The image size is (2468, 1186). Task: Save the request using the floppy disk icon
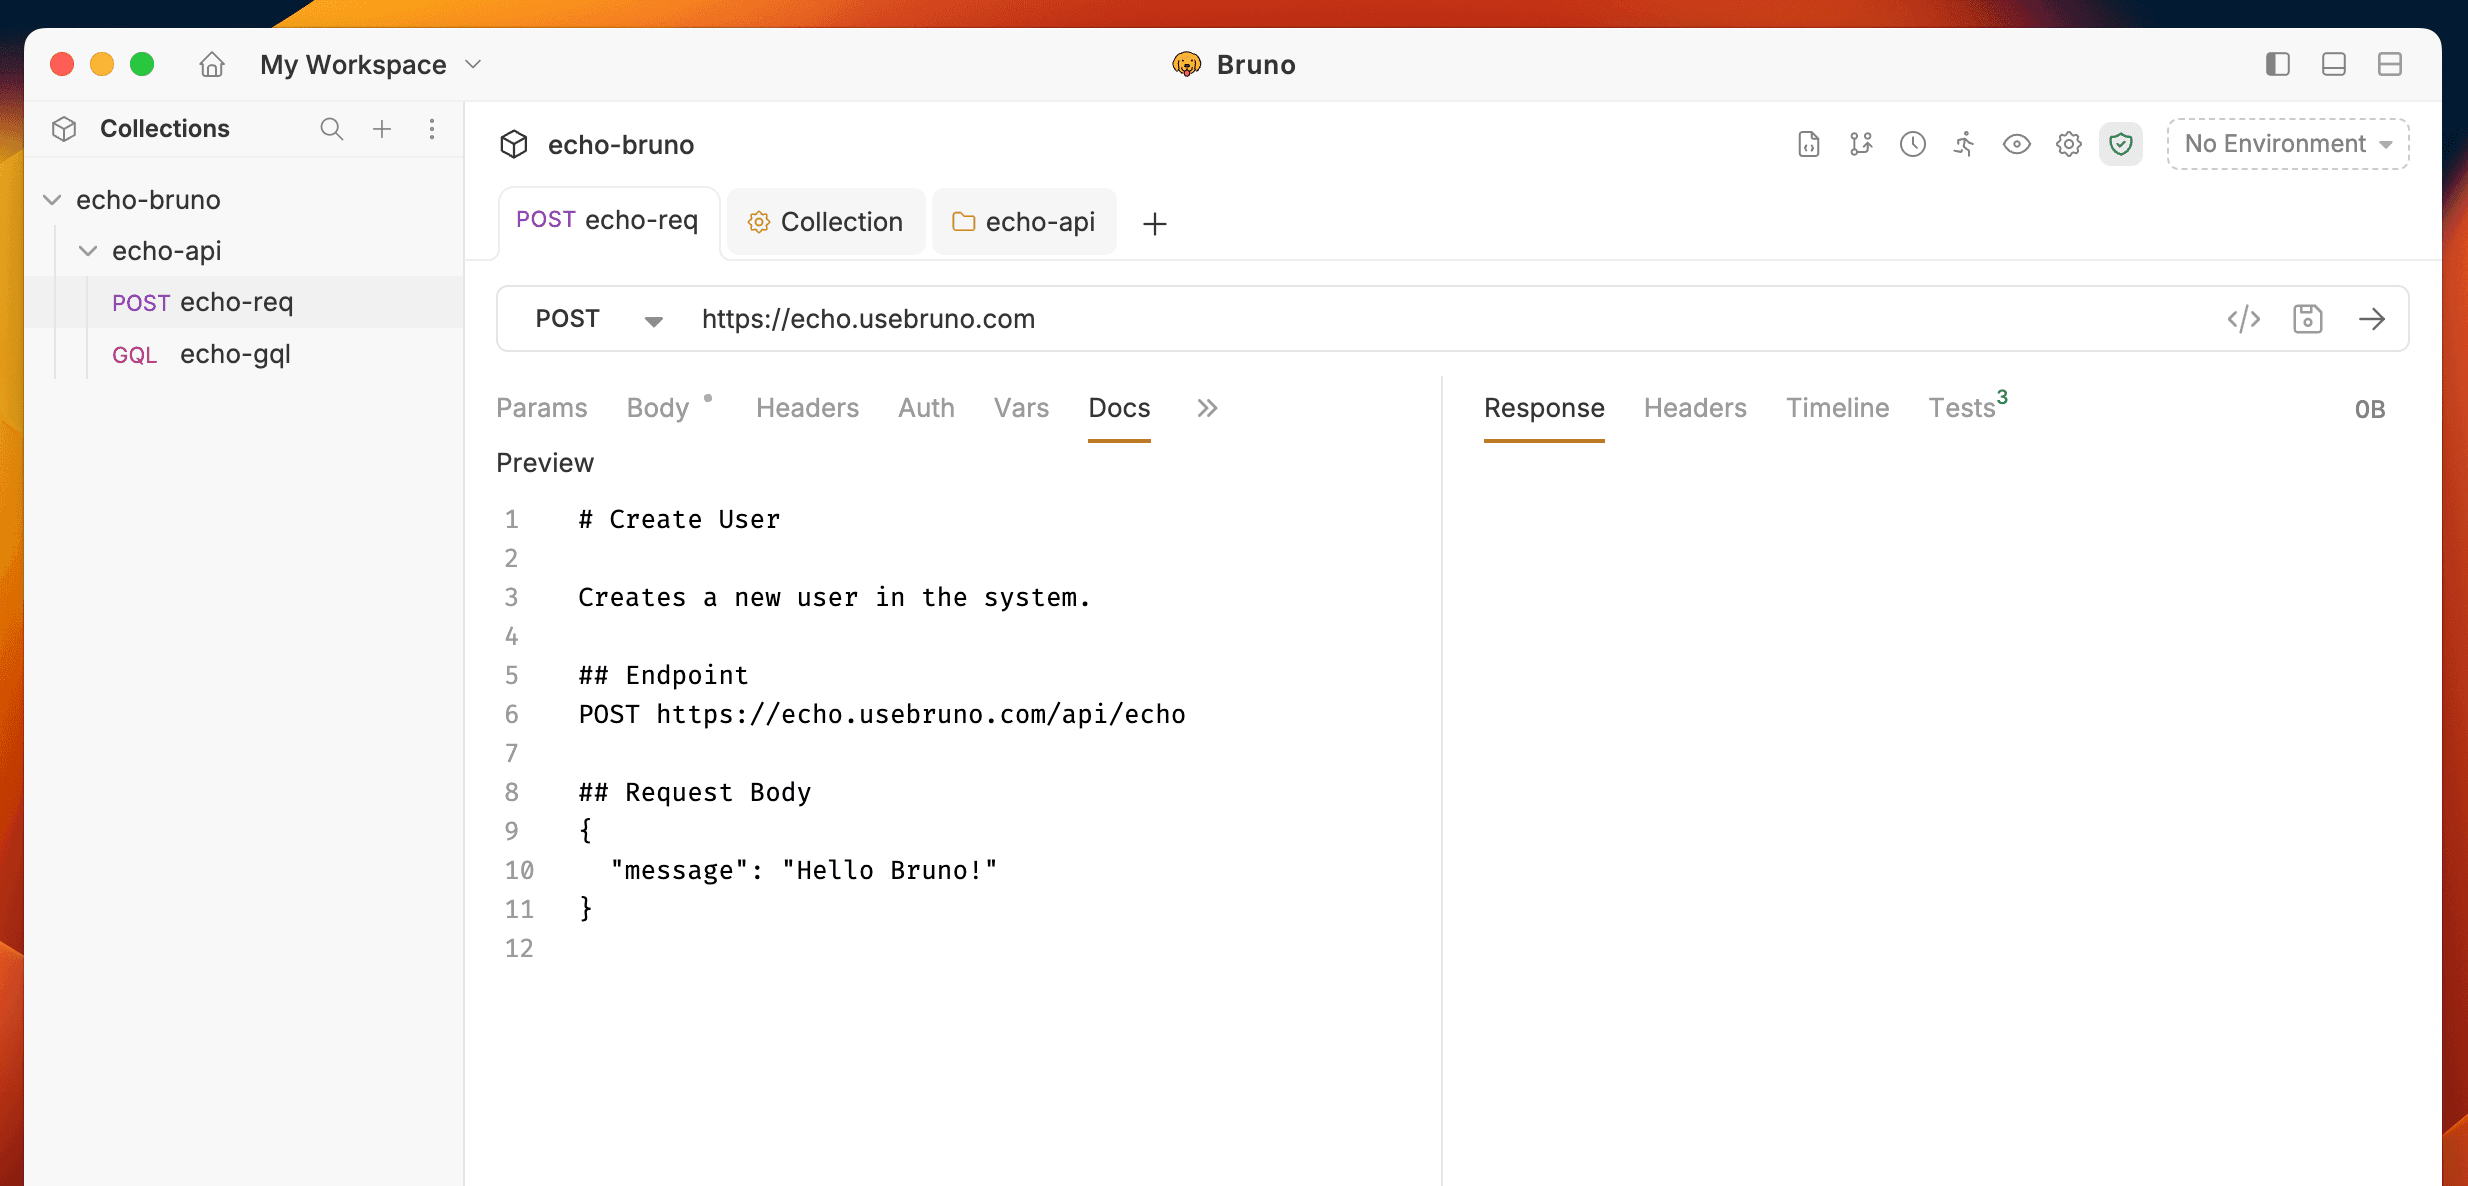pos(2308,318)
